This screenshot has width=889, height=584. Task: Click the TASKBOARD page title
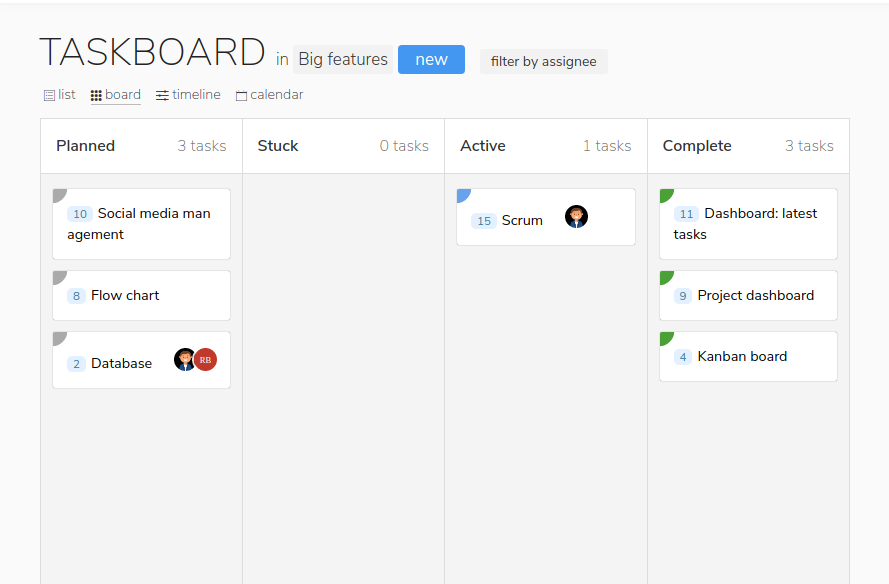(153, 52)
